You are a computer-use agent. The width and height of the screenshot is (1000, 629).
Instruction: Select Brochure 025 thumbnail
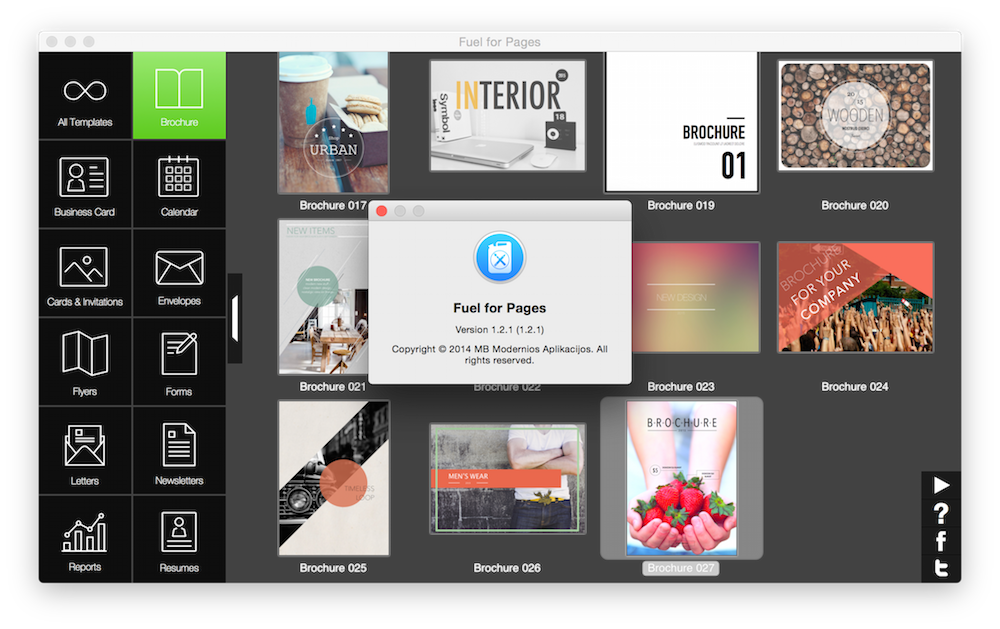tap(334, 478)
